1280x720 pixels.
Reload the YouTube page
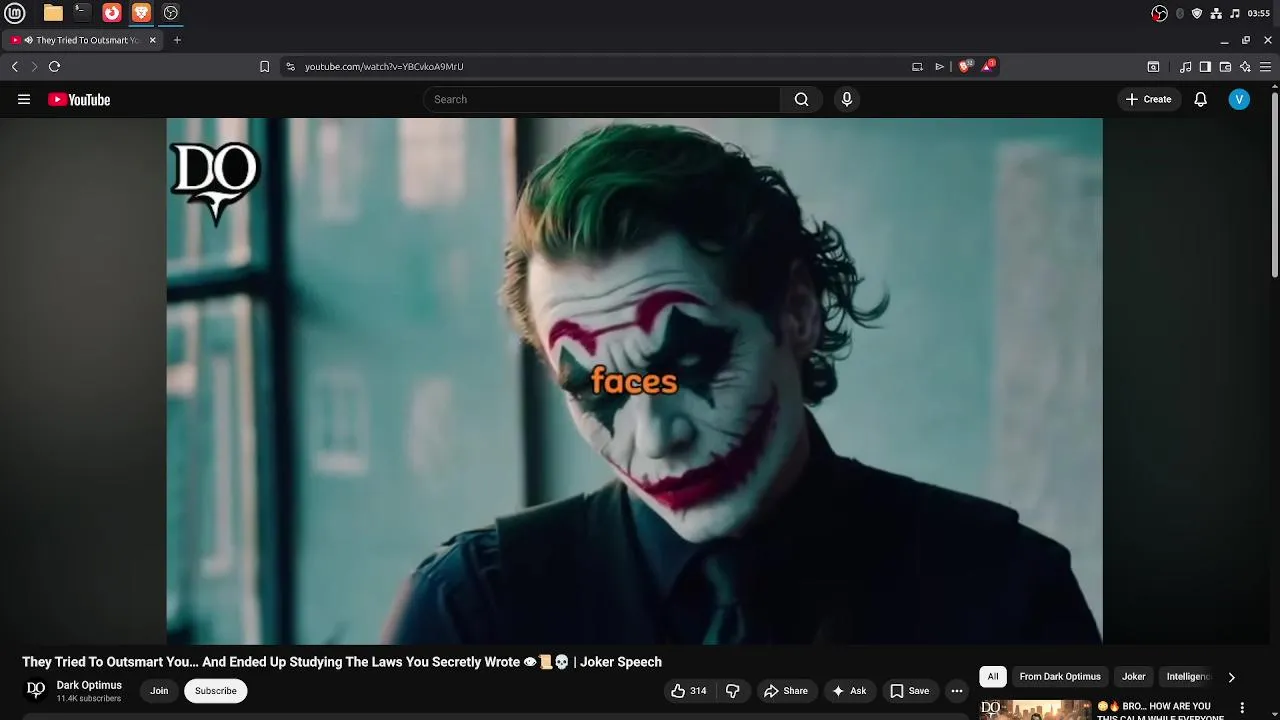point(54,66)
